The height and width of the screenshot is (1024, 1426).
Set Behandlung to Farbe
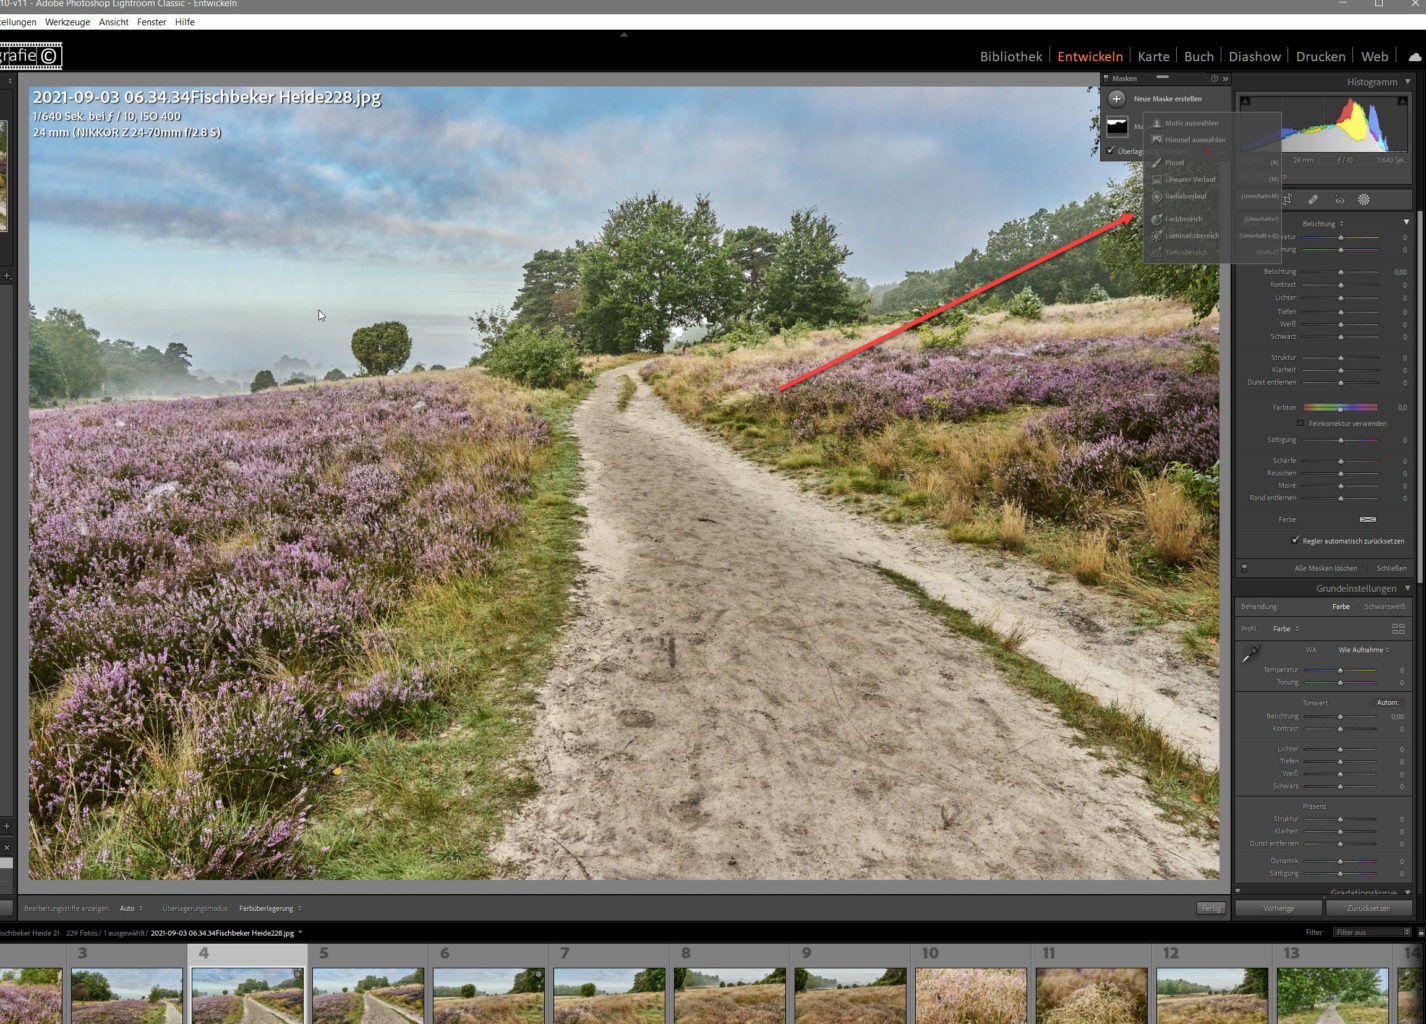1341,606
